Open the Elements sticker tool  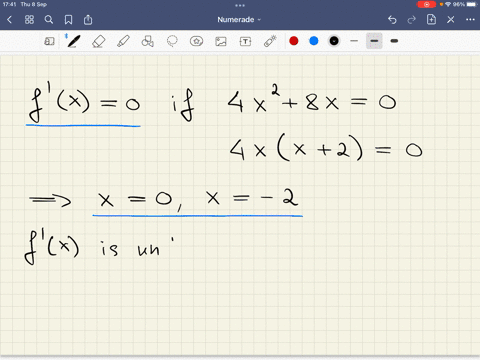pos(196,41)
